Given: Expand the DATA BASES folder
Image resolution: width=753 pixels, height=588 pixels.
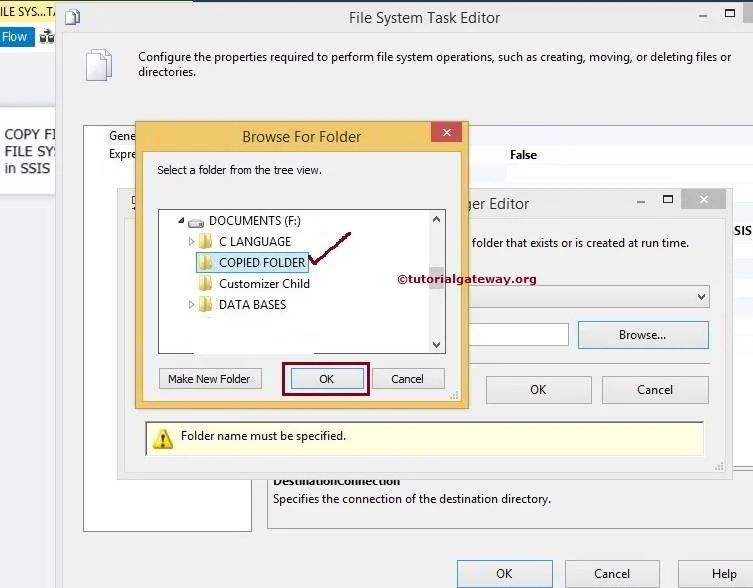Looking at the screenshot, I should (x=191, y=305).
